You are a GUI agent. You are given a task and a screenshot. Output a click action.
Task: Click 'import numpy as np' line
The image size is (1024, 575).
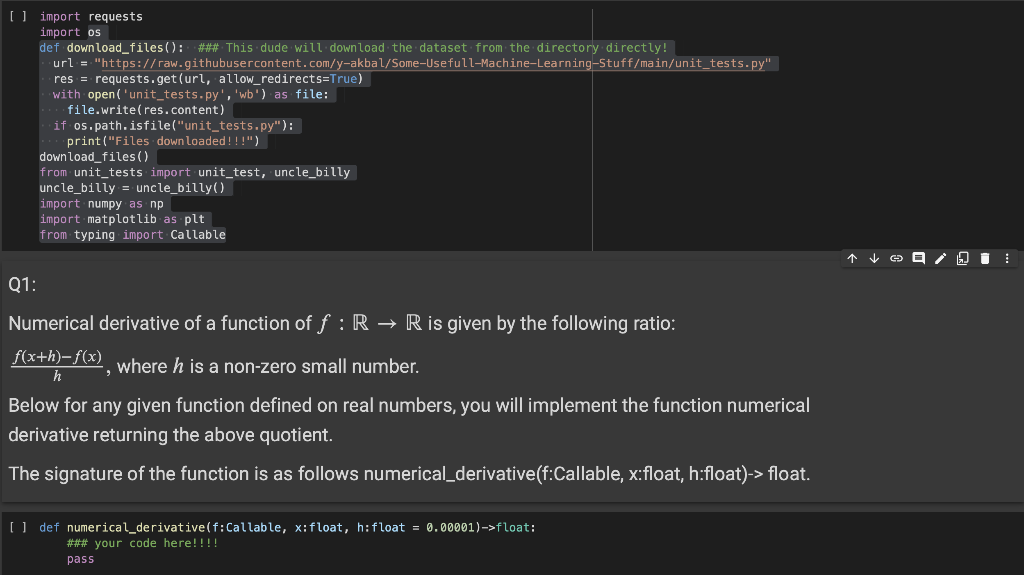[101, 204]
